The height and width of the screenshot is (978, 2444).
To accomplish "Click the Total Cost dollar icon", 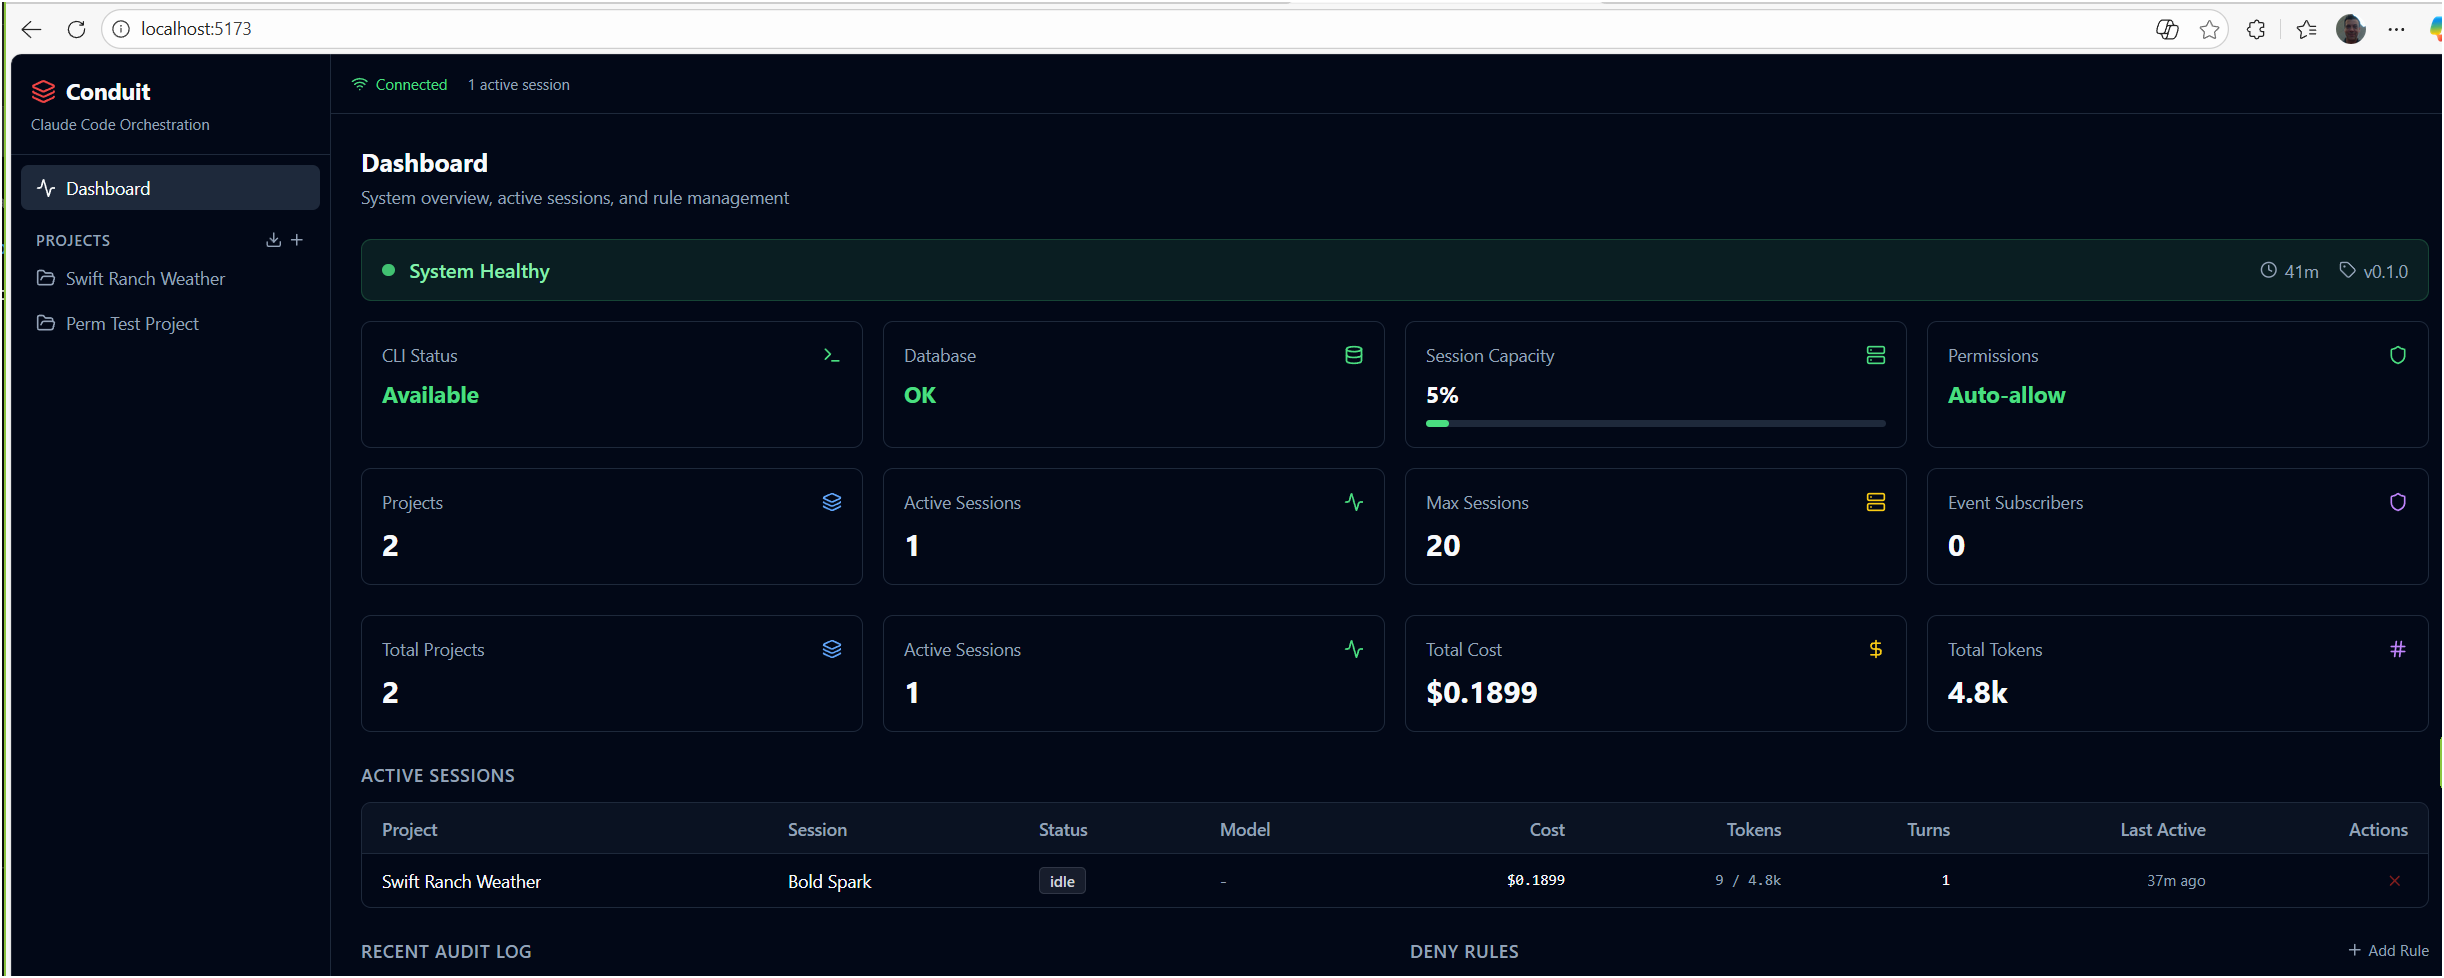I will click(1876, 649).
